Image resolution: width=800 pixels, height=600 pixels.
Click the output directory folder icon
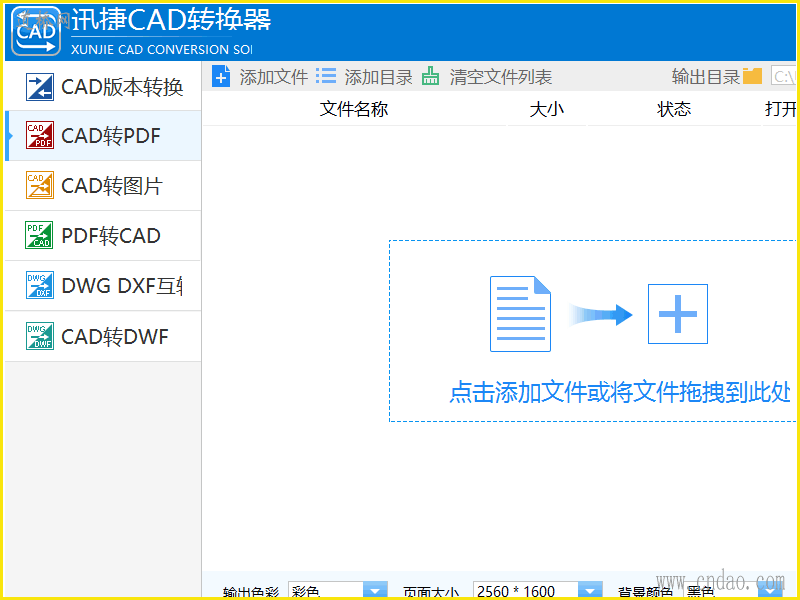tap(753, 76)
